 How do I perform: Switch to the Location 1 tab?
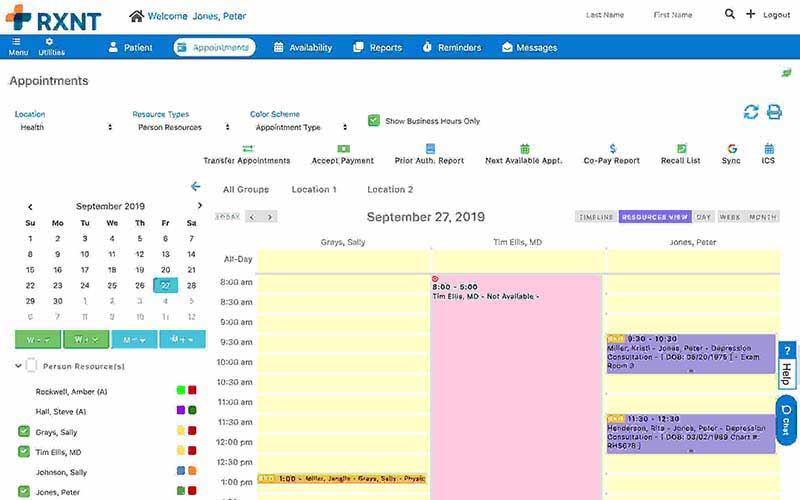point(314,189)
